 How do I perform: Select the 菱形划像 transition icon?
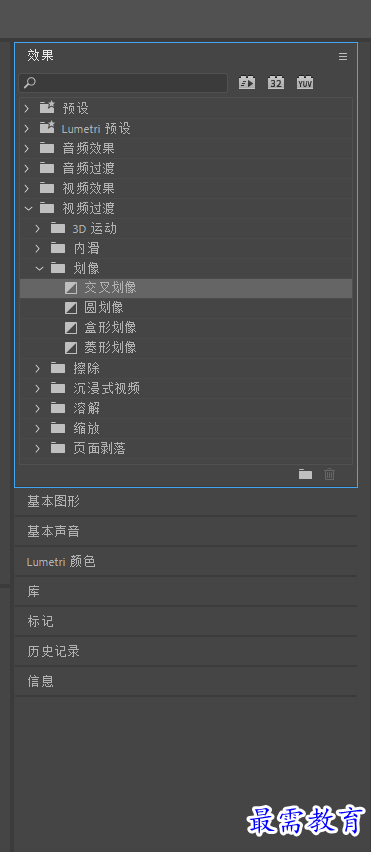[x=71, y=348]
